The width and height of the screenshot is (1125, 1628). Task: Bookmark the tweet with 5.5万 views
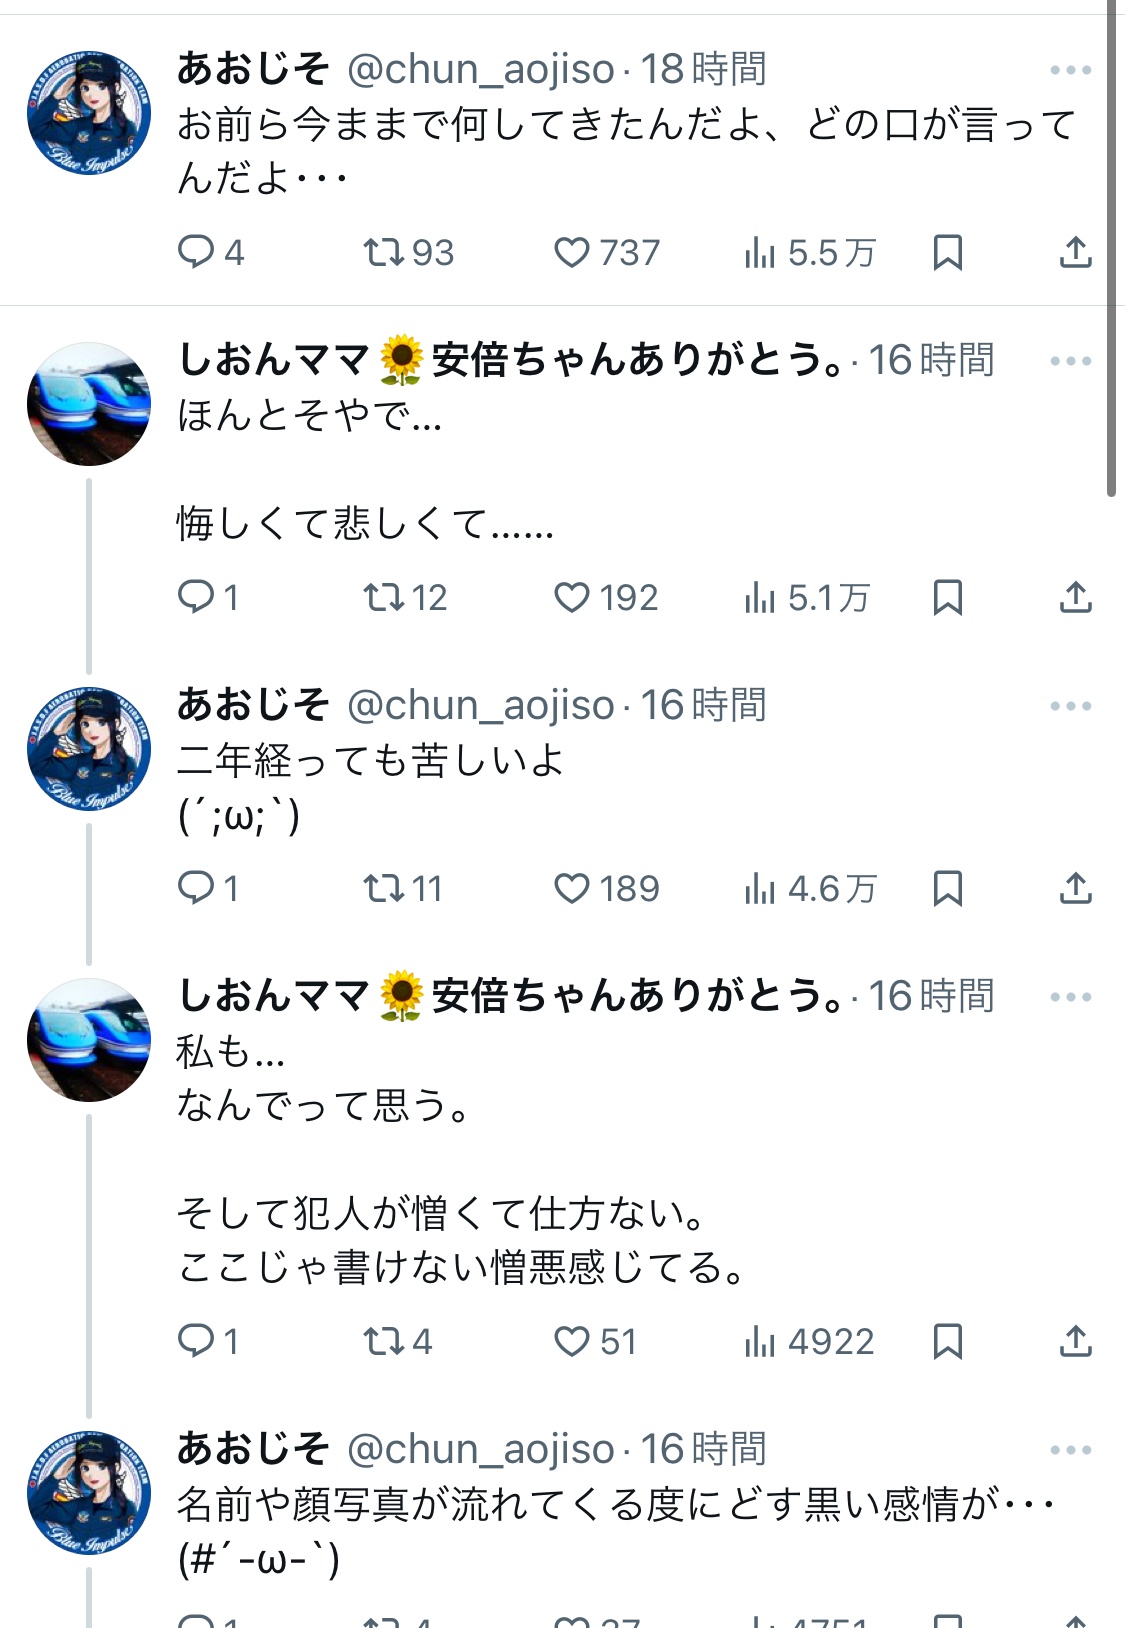(947, 252)
